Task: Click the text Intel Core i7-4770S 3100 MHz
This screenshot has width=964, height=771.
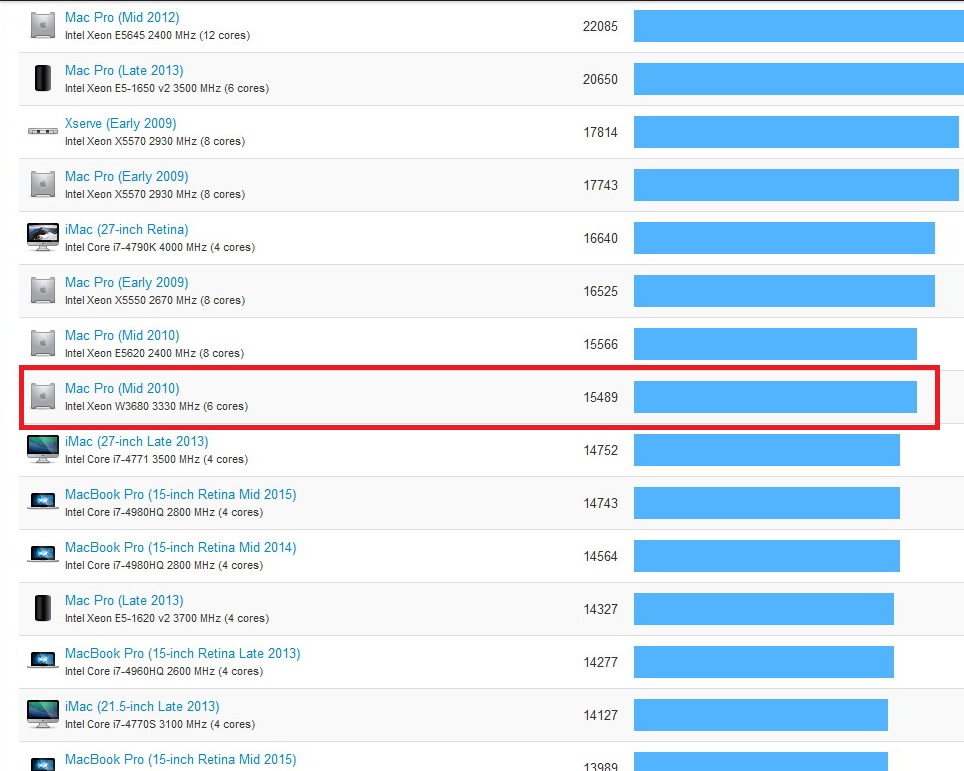Action: [x=136, y=724]
